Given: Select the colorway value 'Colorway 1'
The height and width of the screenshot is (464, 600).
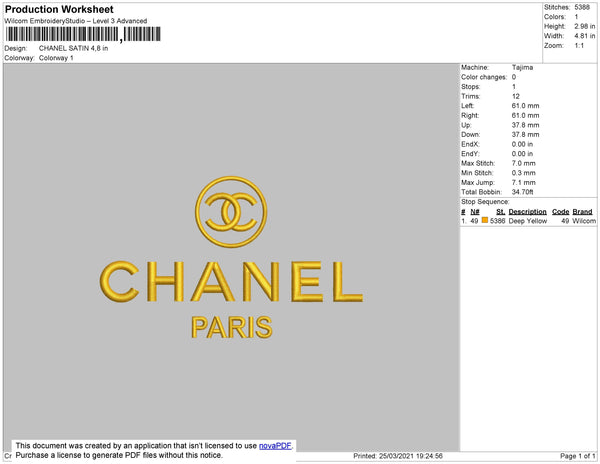Looking at the screenshot, I should click(x=56, y=58).
